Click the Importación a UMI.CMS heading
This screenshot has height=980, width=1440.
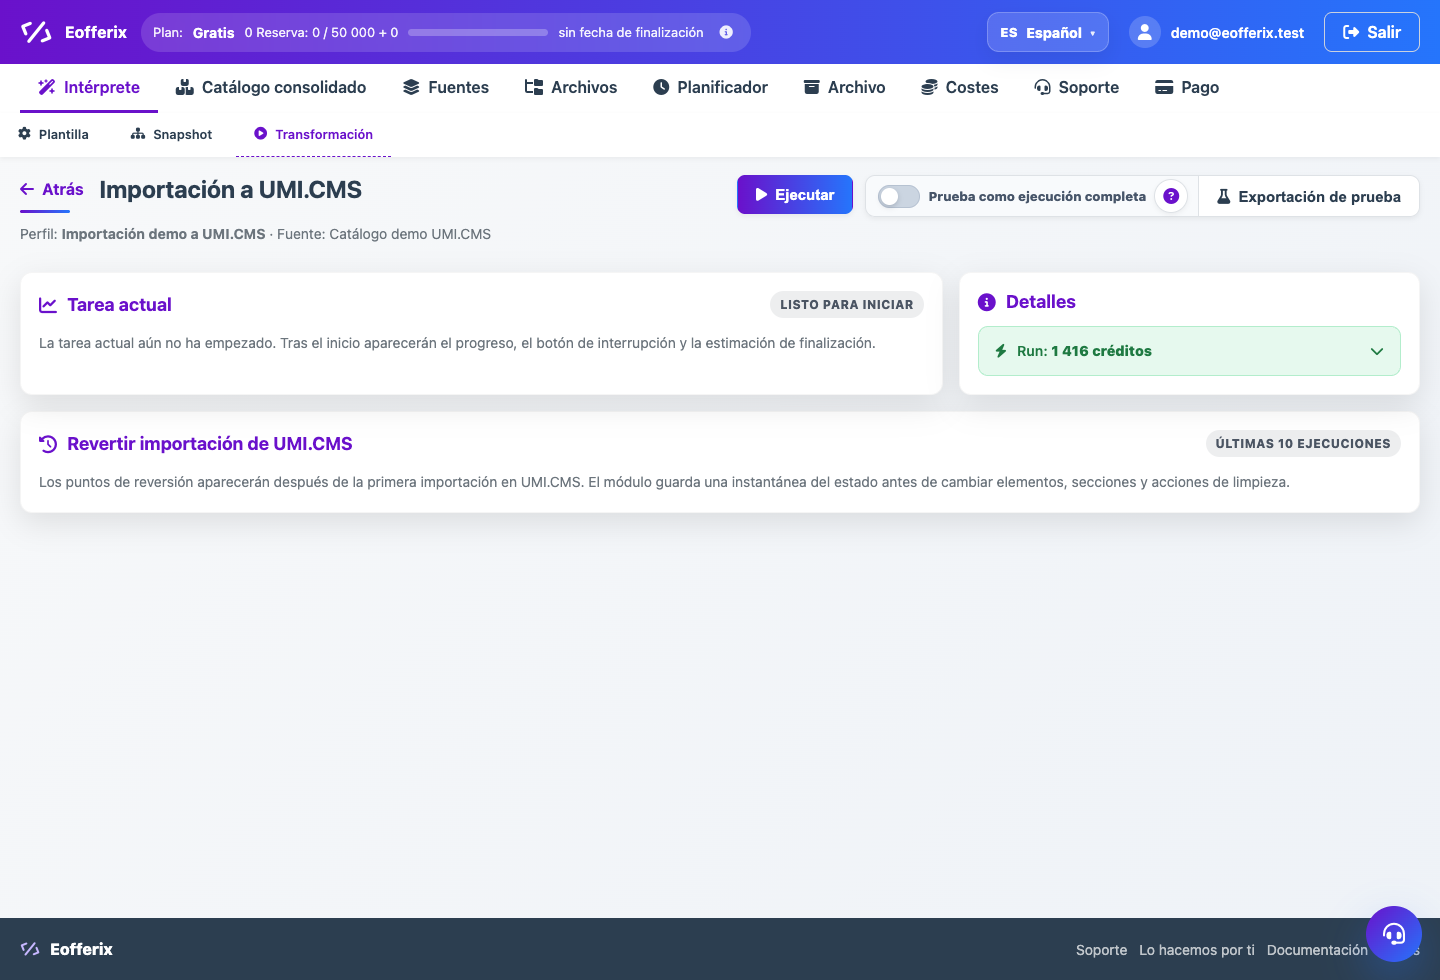point(231,190)
